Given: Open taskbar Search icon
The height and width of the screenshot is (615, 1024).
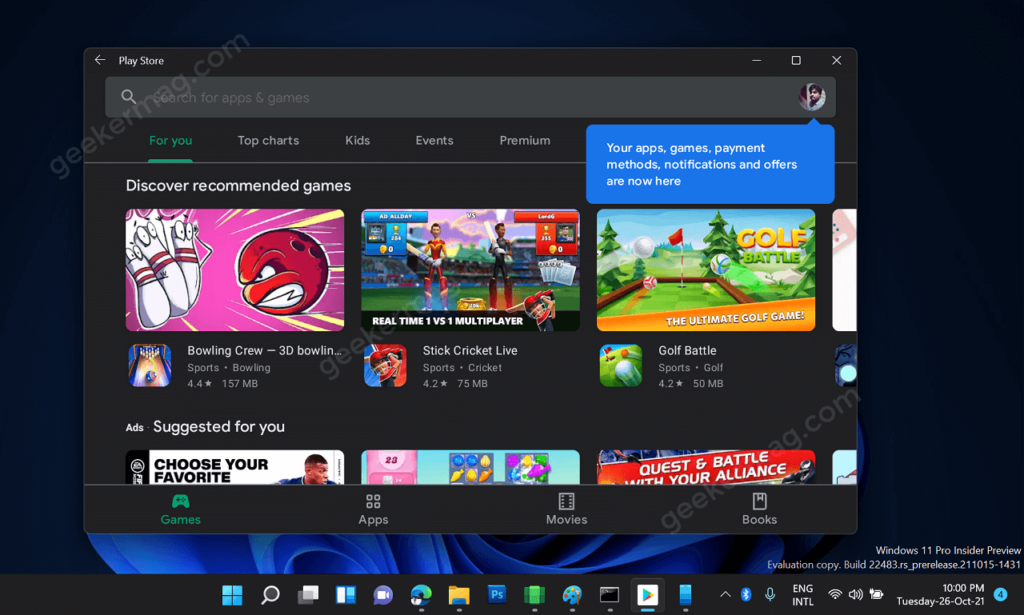Looking at the screenshot, I should (x=270, y=595).
